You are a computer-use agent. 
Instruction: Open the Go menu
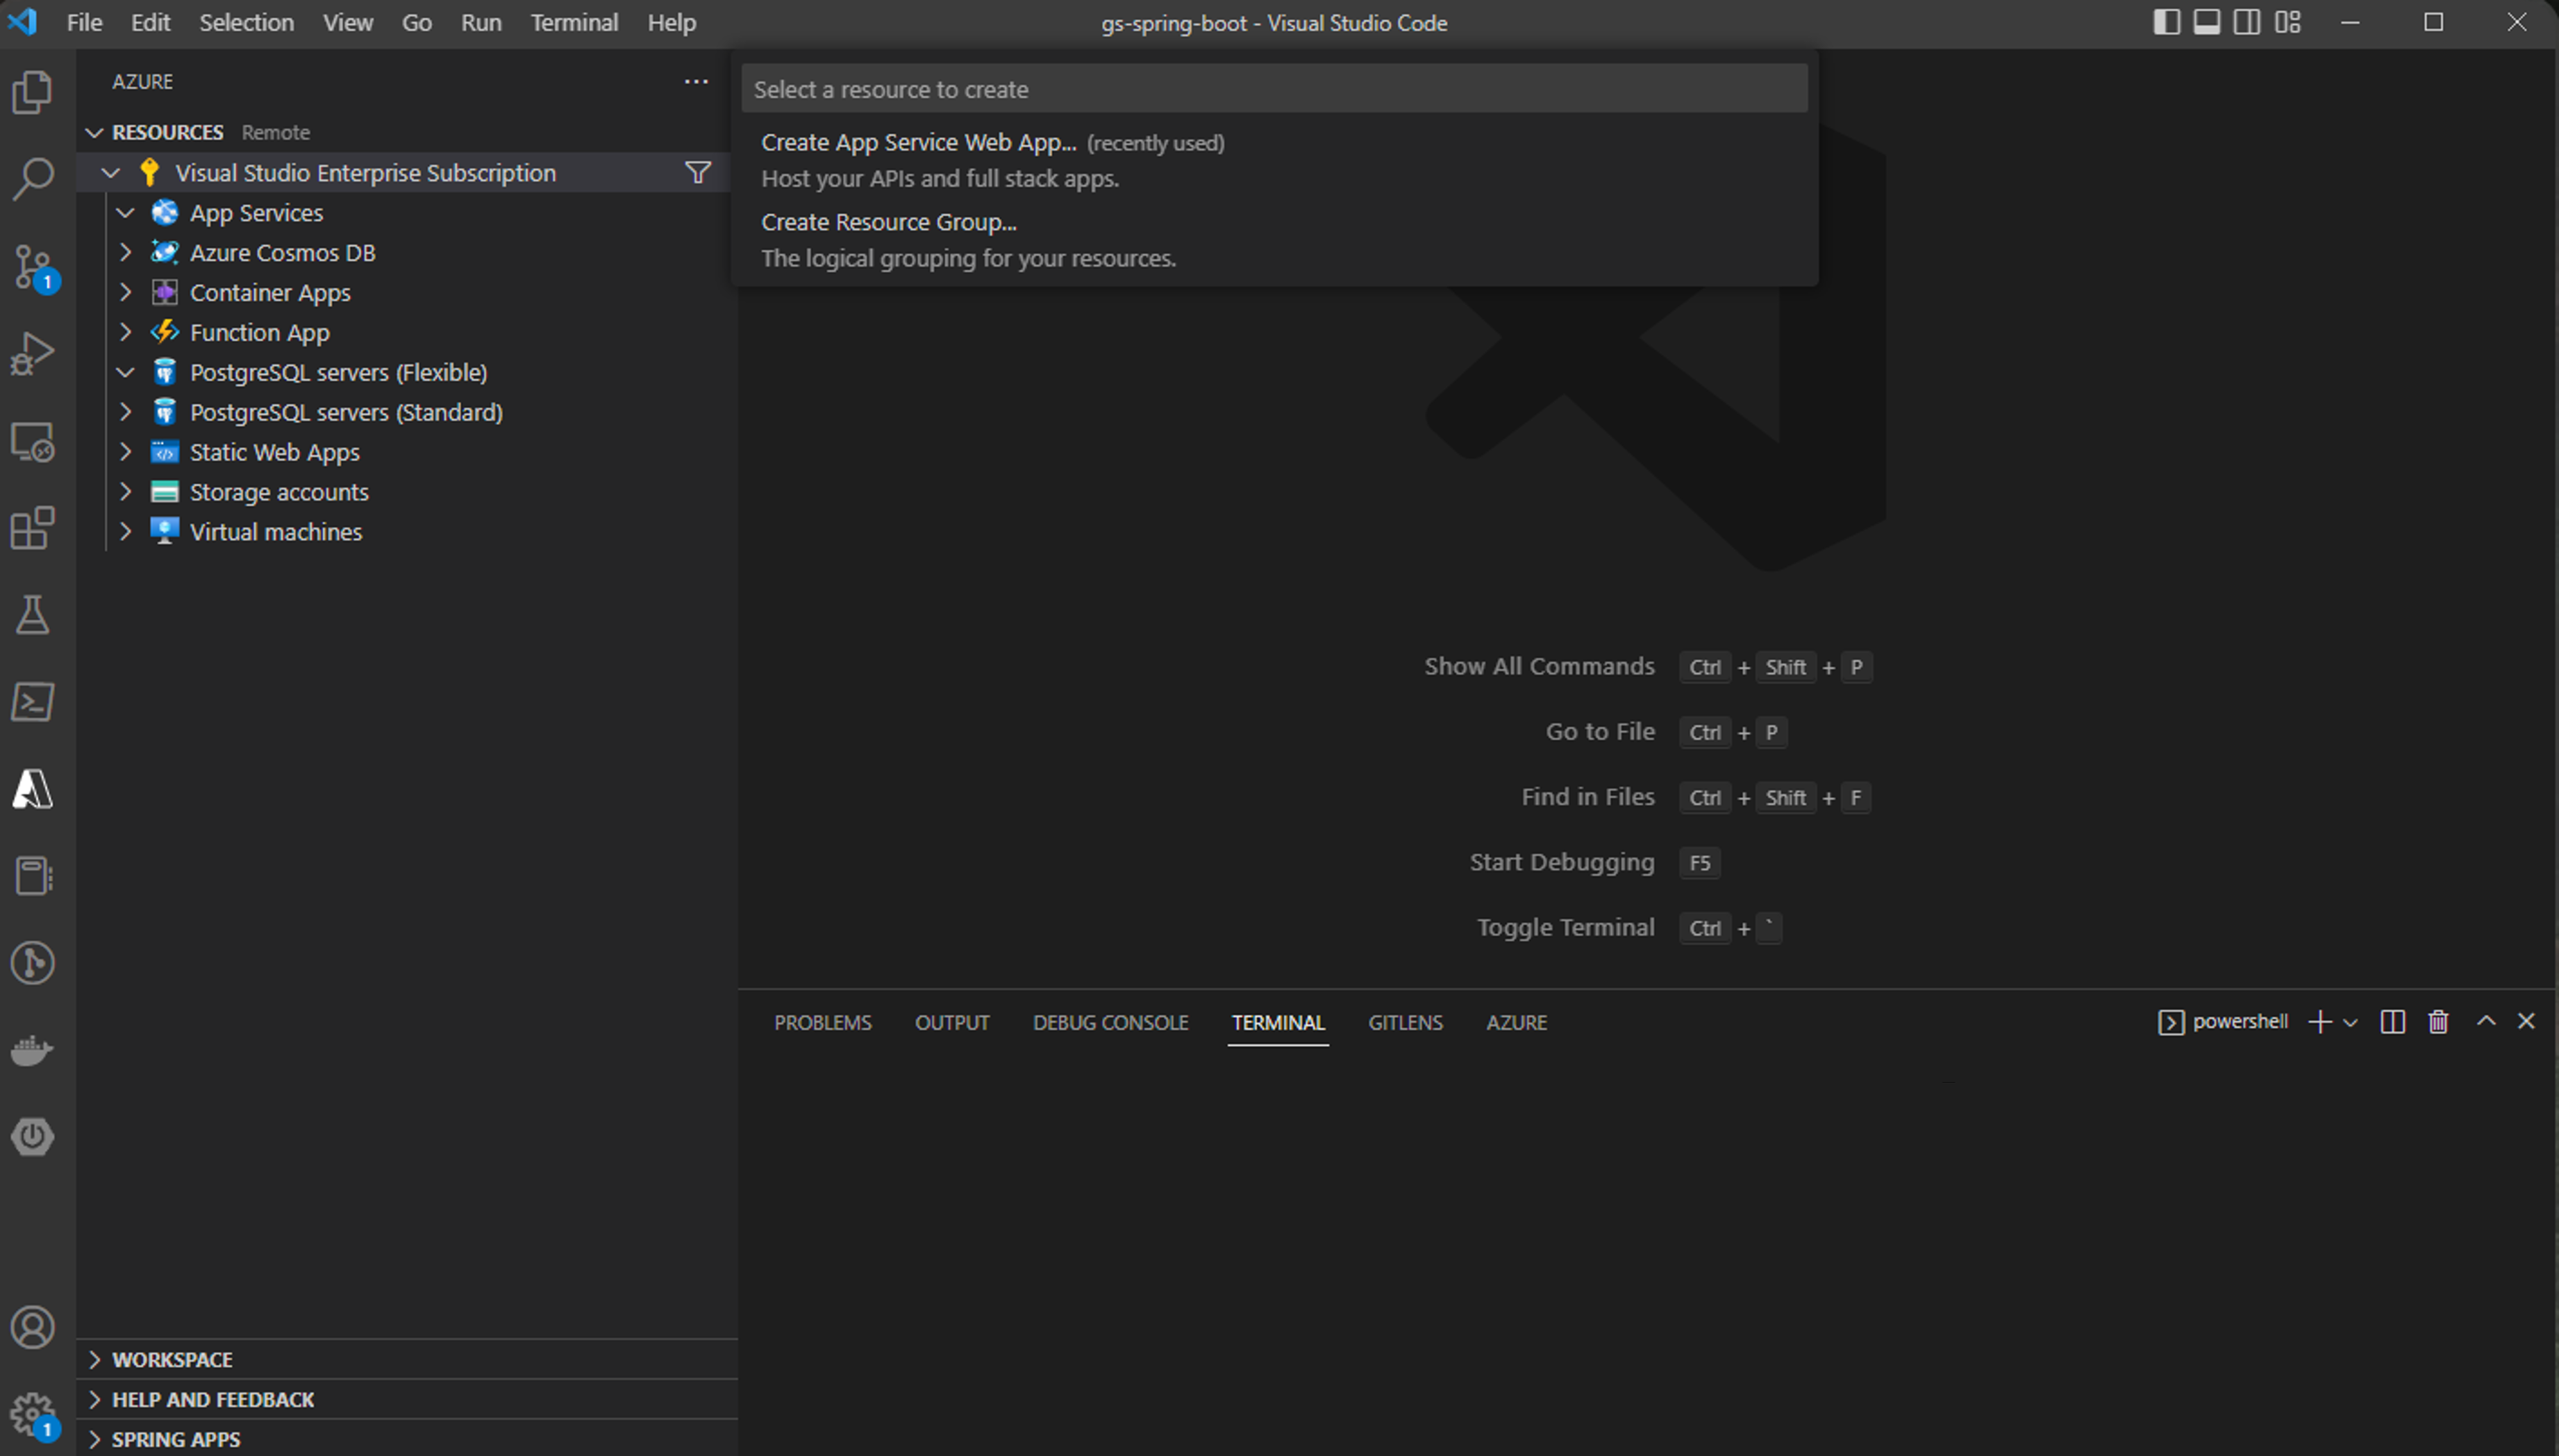[x=416, y=22]
